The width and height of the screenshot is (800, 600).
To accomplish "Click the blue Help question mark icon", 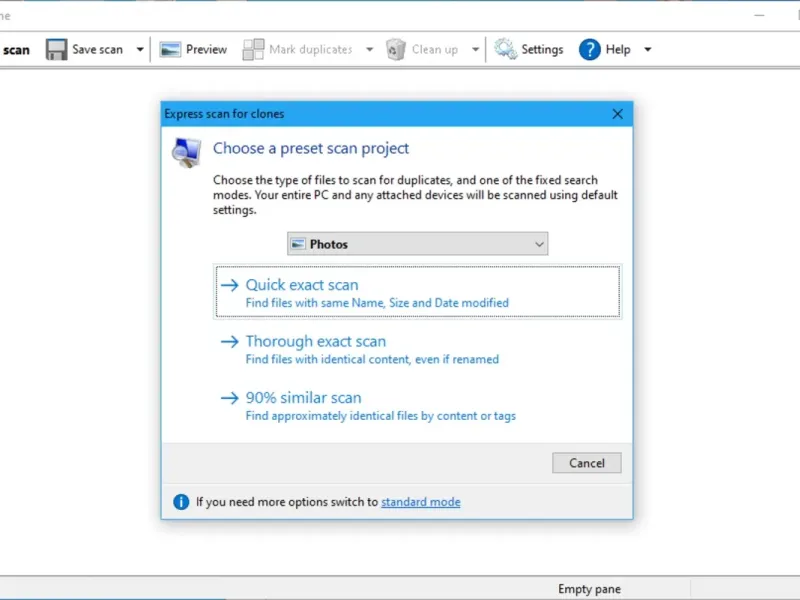I will pos(589,49).
